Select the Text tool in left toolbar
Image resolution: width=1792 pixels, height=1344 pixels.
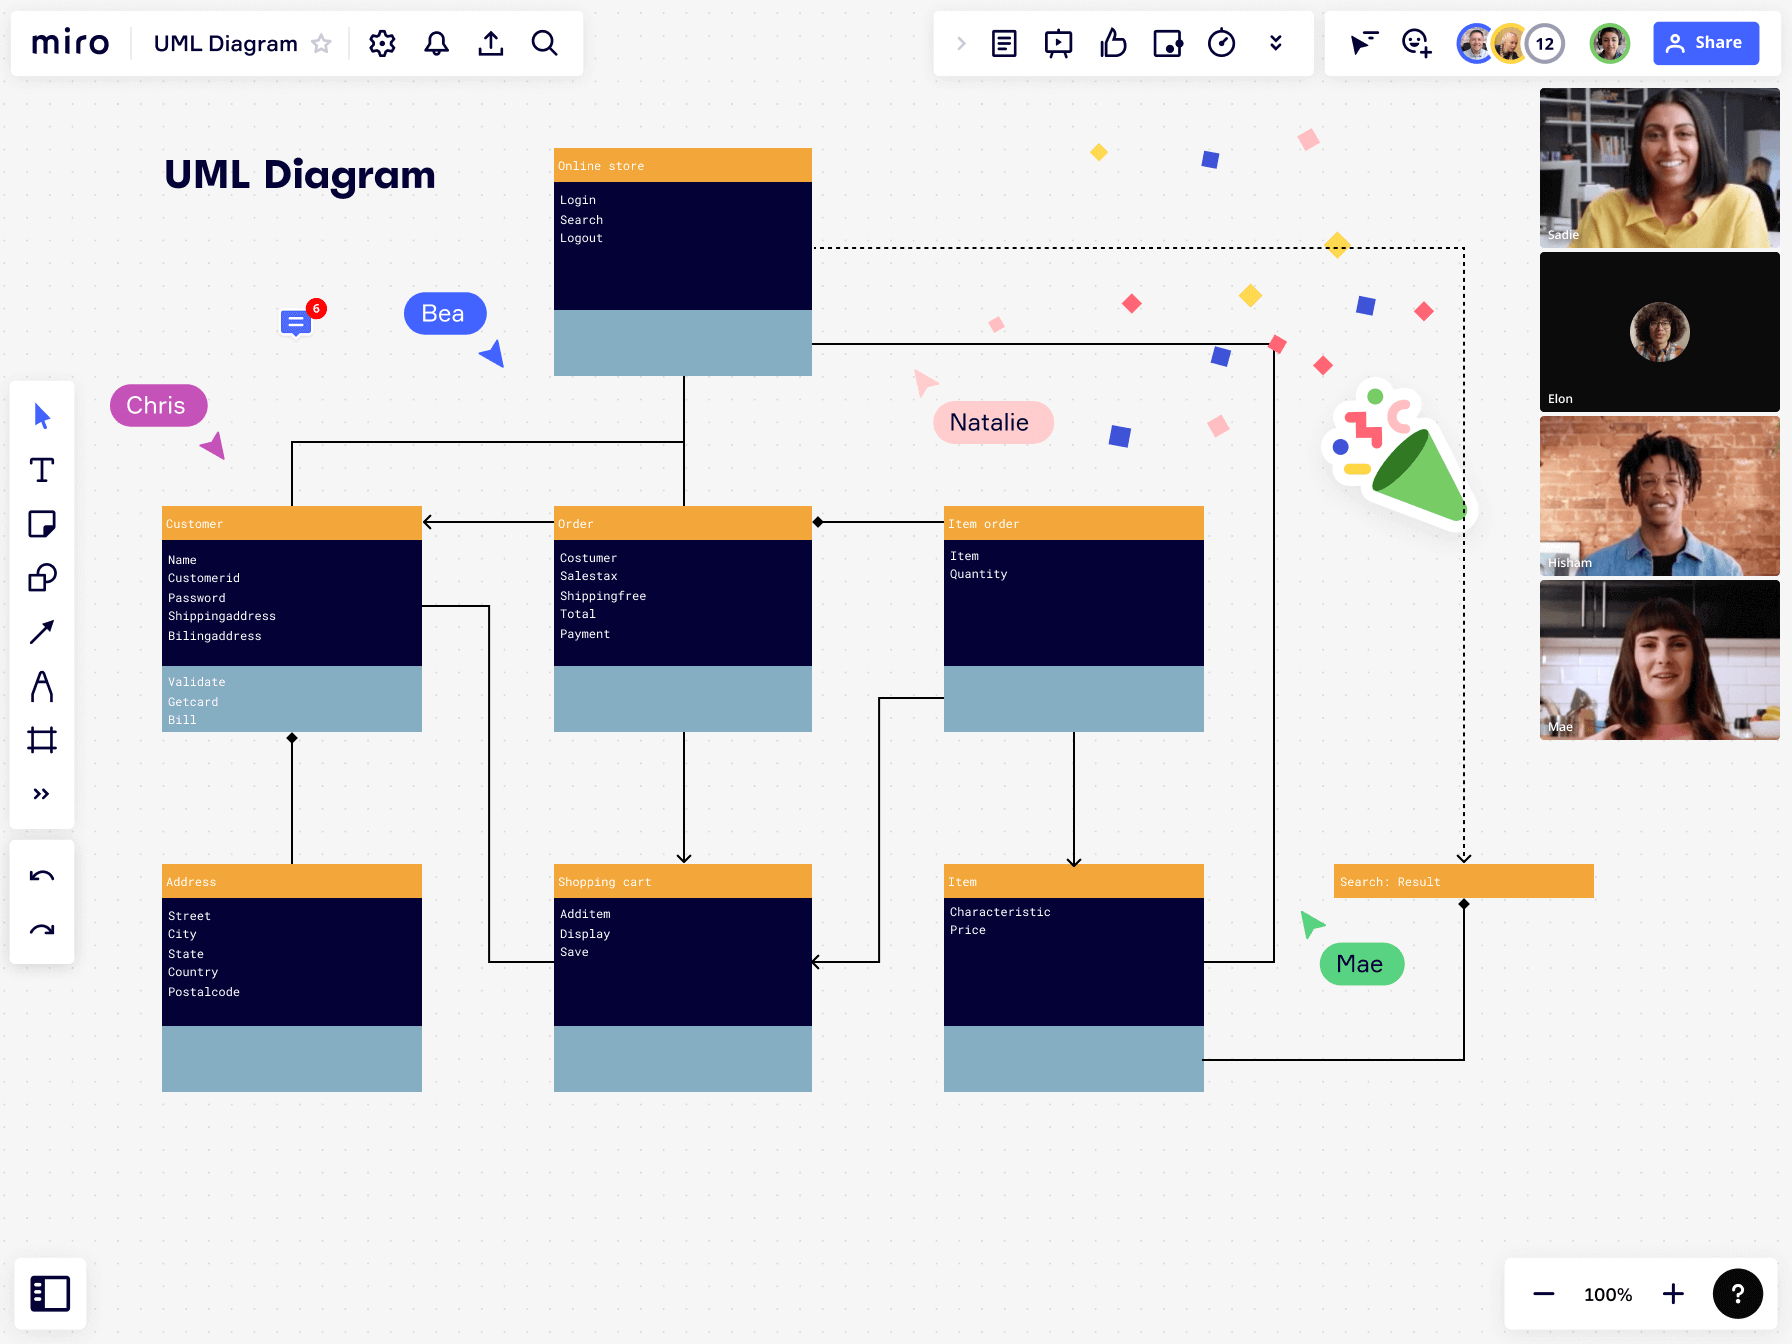point(42,470)
